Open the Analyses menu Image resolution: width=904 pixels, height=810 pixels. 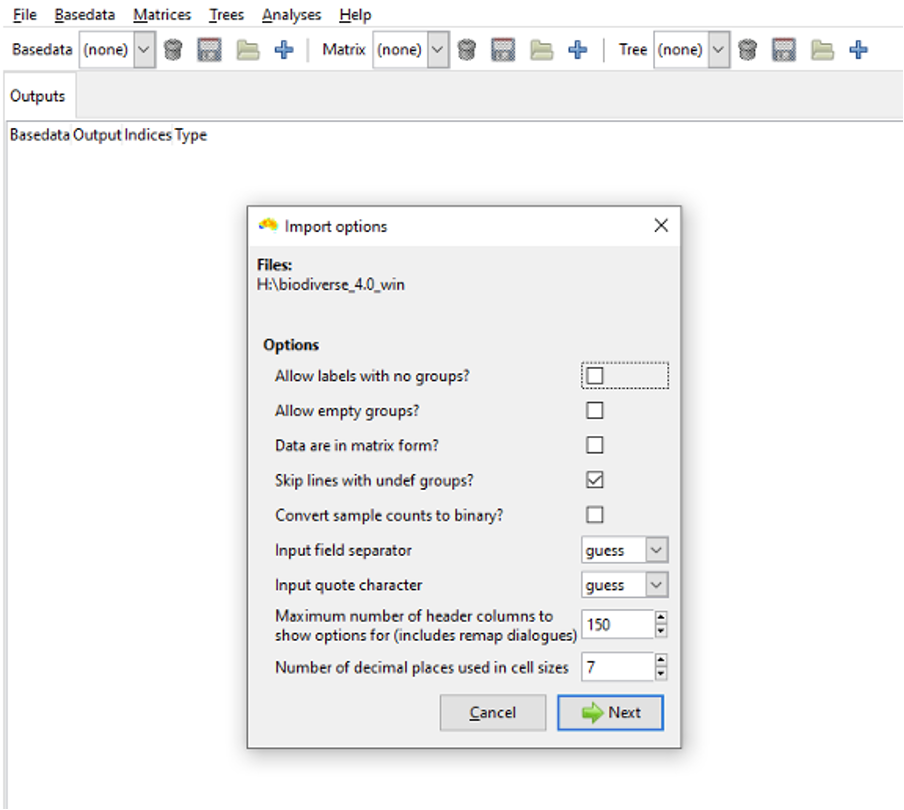click(x=291, y=15)
